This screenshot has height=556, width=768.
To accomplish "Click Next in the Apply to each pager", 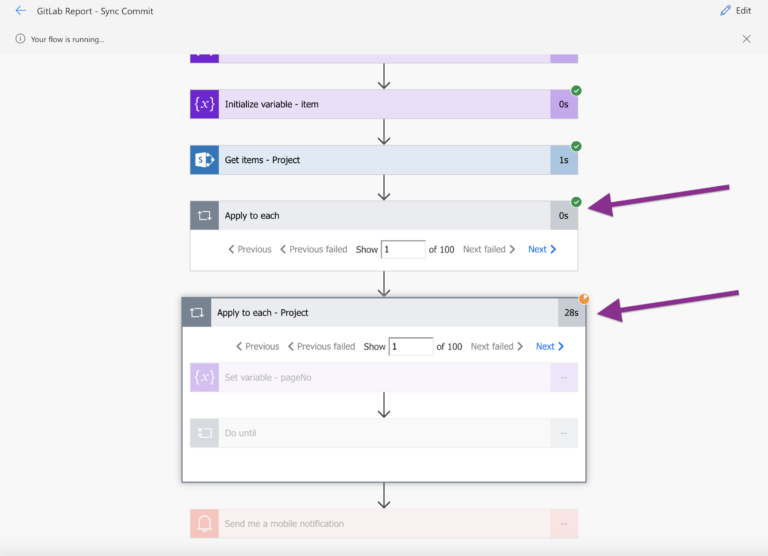I will click(x=542, y=249).
